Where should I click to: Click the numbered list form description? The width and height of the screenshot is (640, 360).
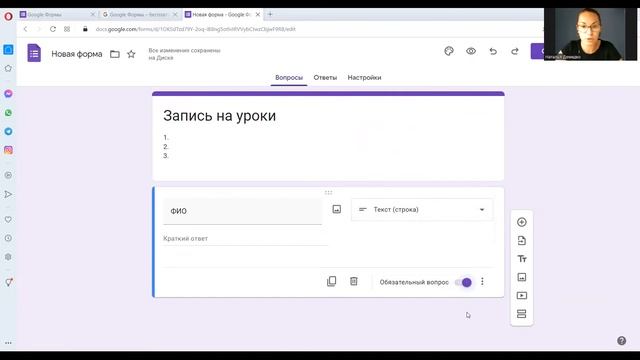(166, 147)
